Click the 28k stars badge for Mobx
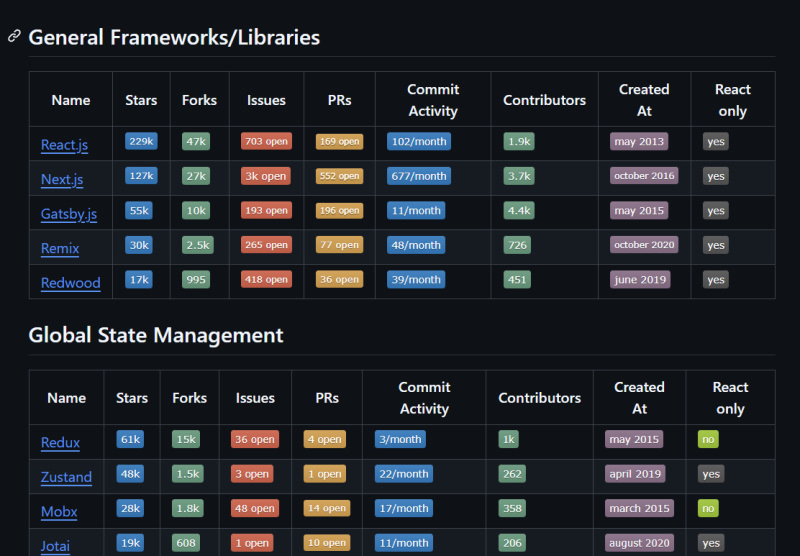800x556 pixels. [x=130, y=509]
